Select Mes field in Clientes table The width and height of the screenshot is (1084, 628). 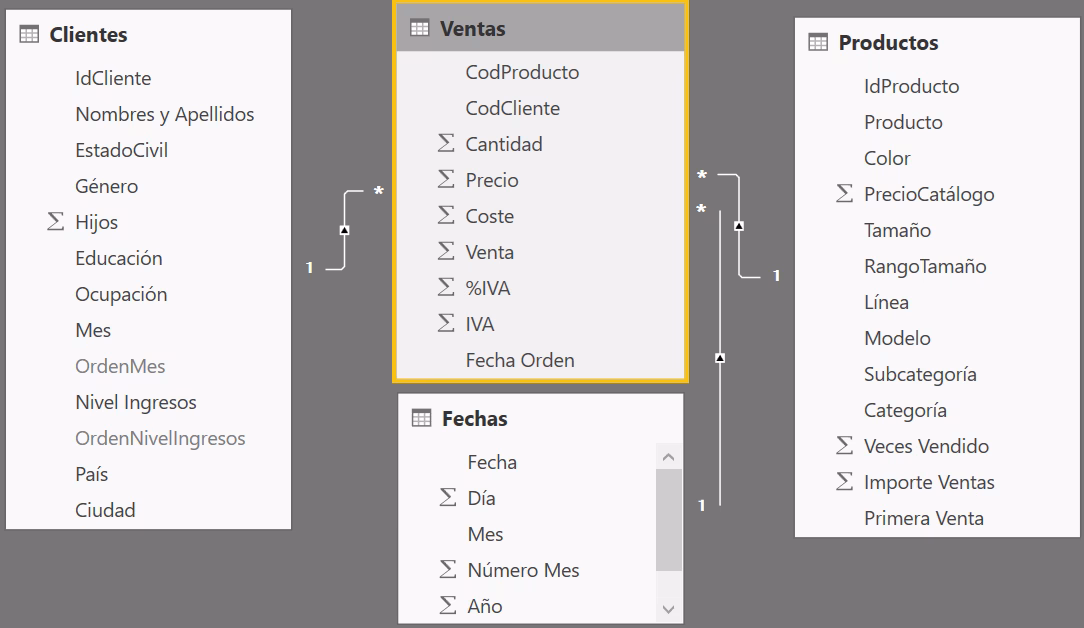coord(93,330)
